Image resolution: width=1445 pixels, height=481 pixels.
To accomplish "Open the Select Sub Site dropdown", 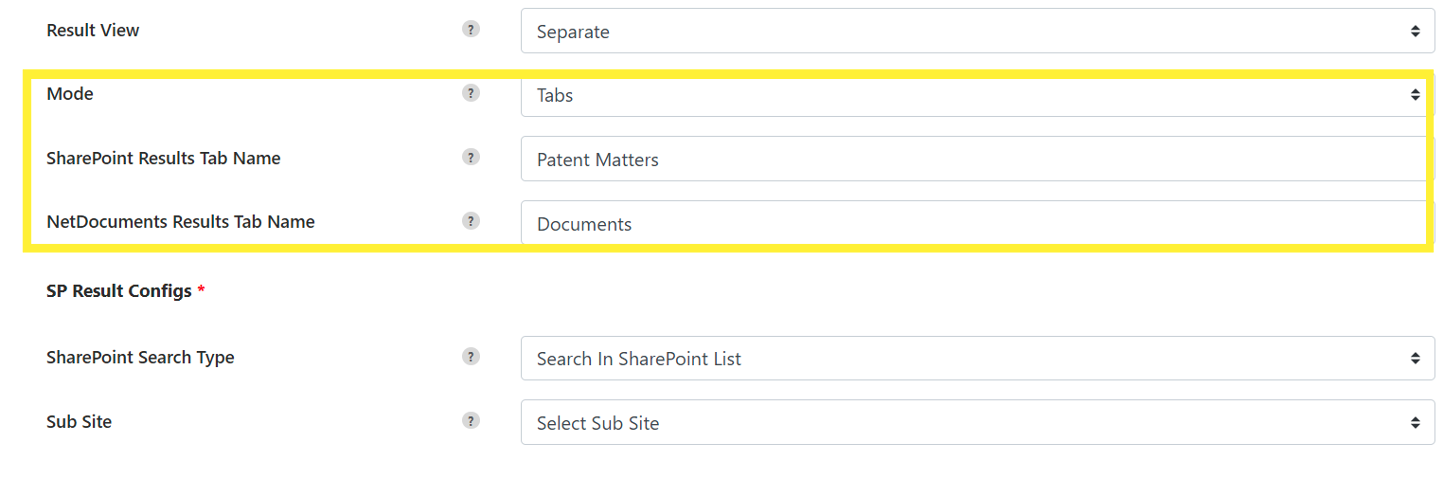I will 978,422.
